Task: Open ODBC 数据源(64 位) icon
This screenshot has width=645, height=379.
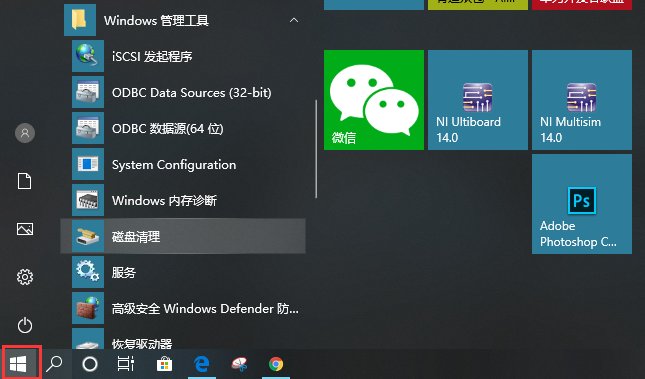Action: point(88,128)
